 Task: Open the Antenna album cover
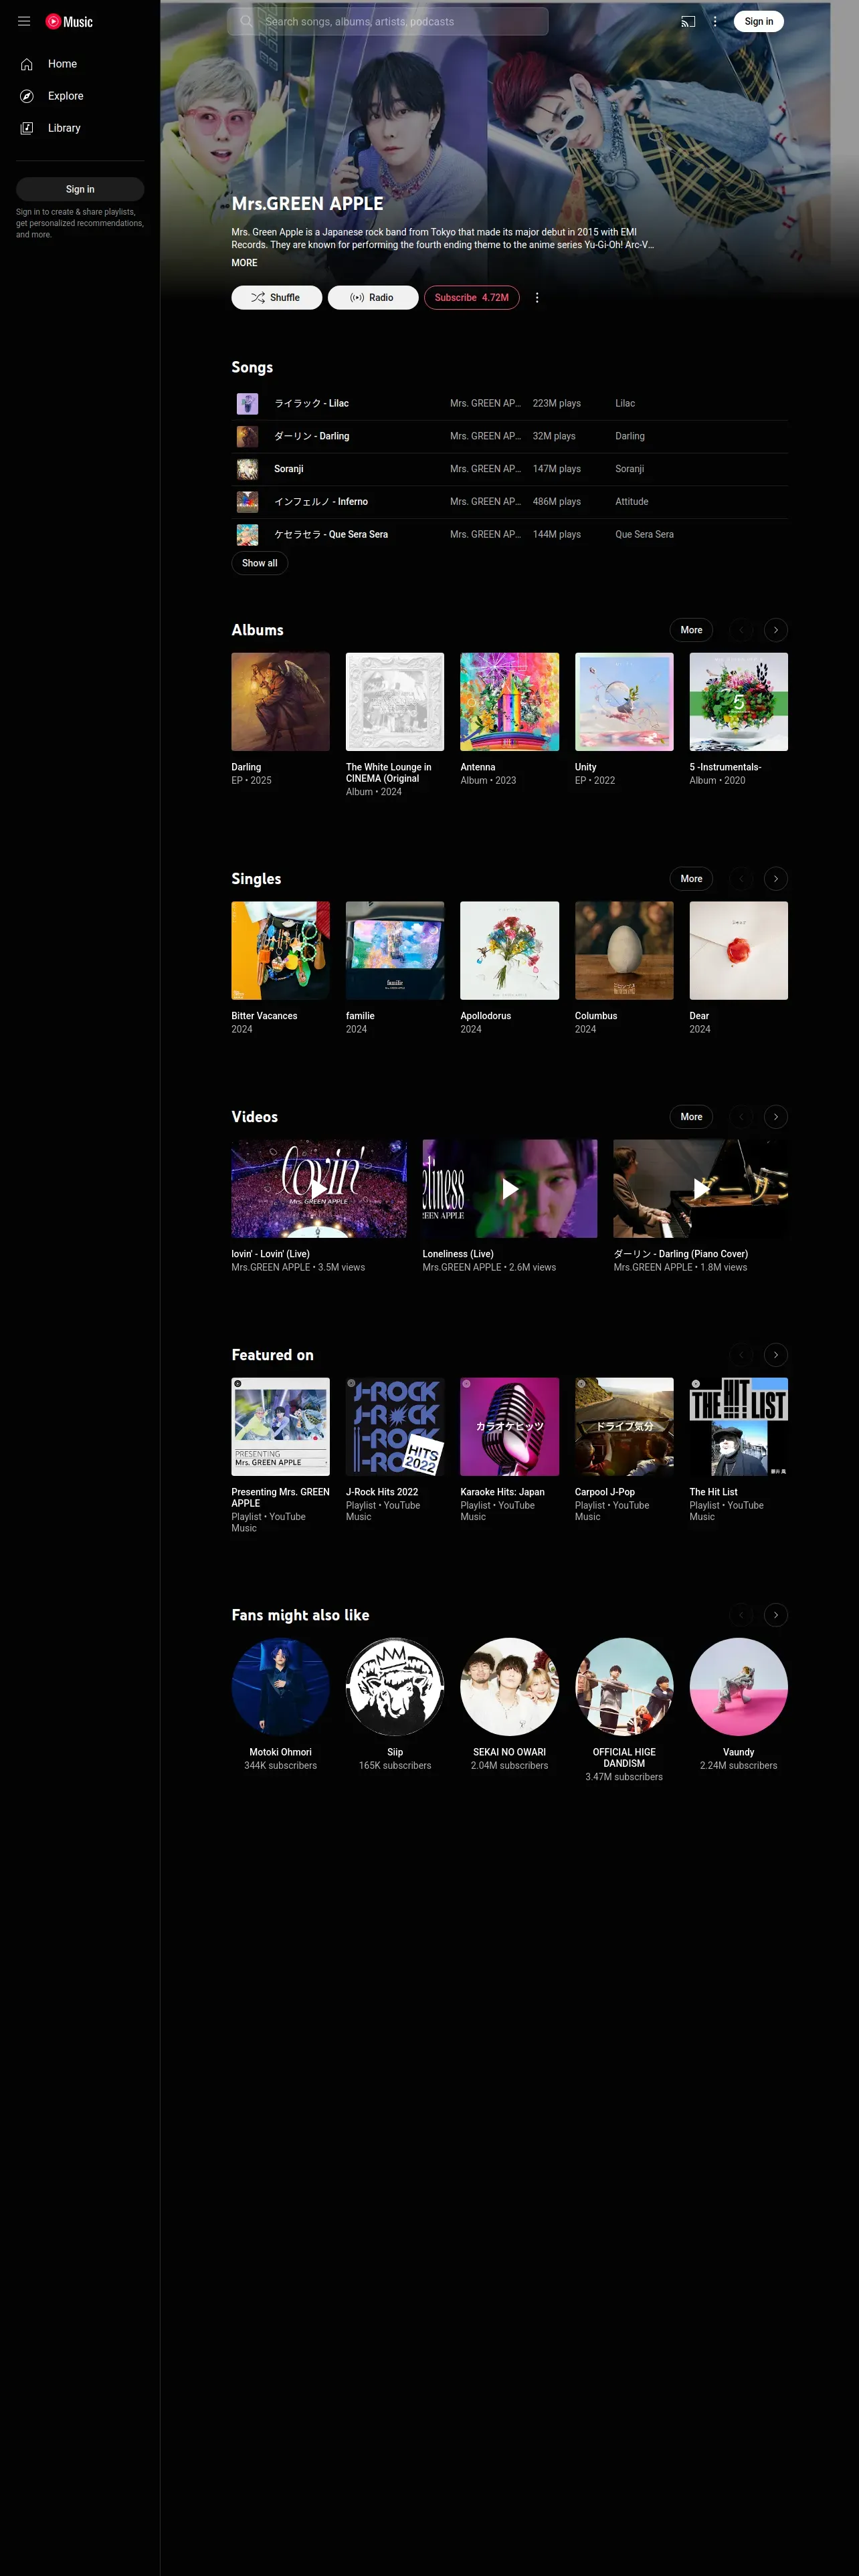509,702
